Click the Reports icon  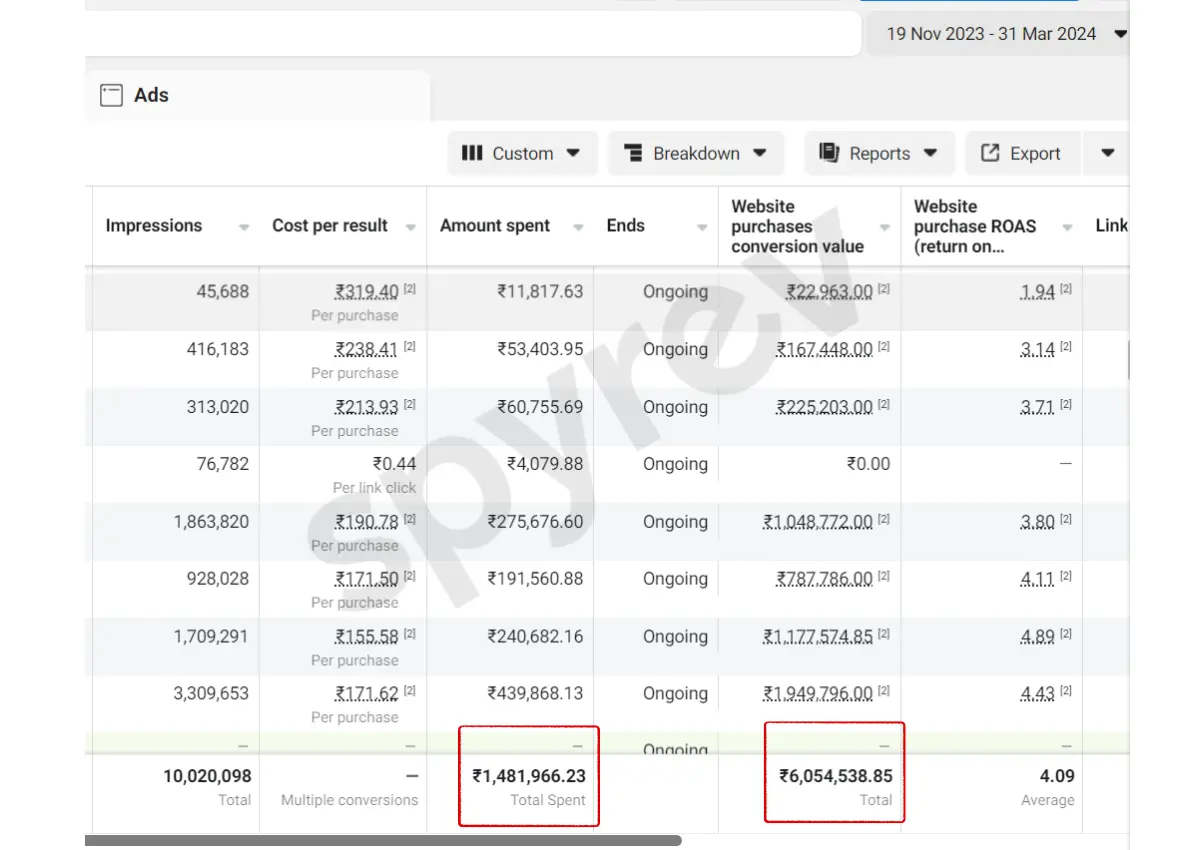828,153
